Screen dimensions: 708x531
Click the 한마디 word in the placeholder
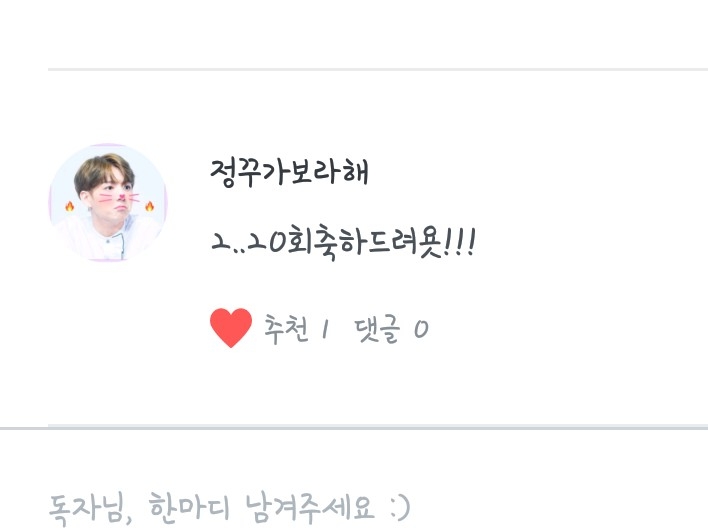click(189, 508)
